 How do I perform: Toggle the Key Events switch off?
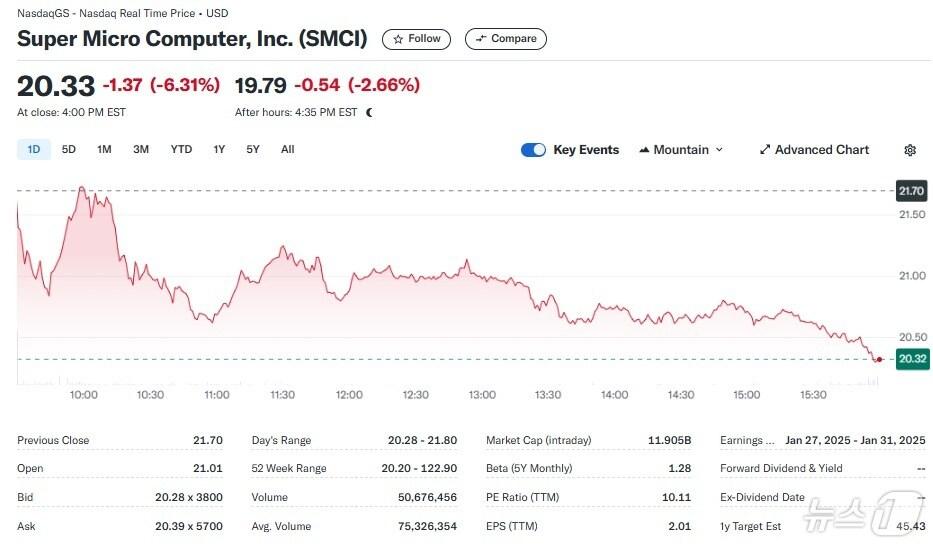533,150
